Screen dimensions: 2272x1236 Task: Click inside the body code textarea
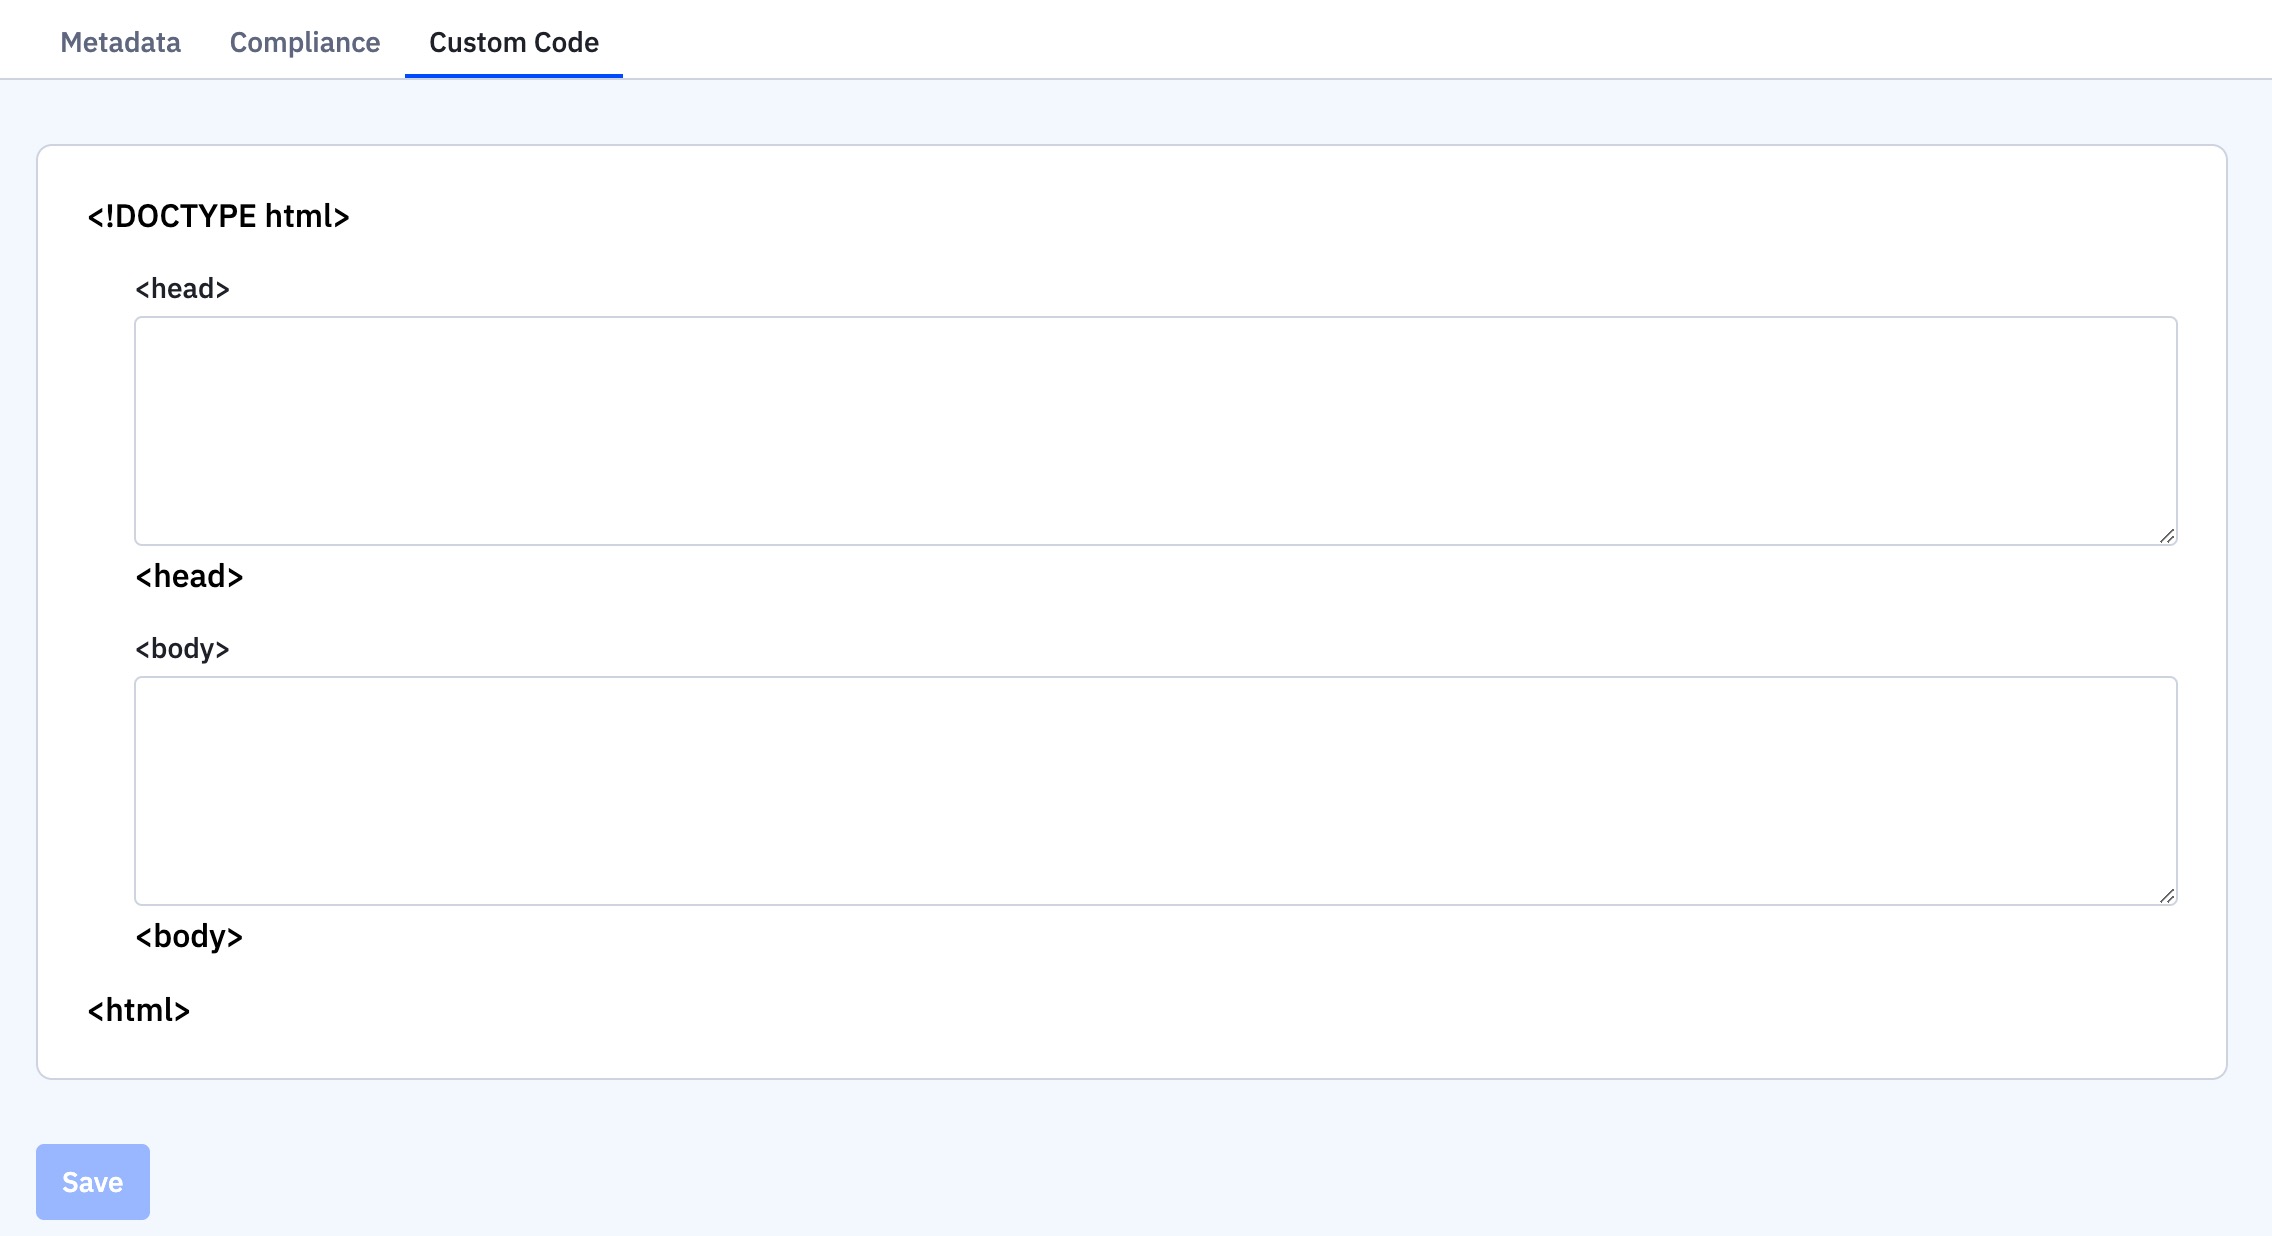1155,790
